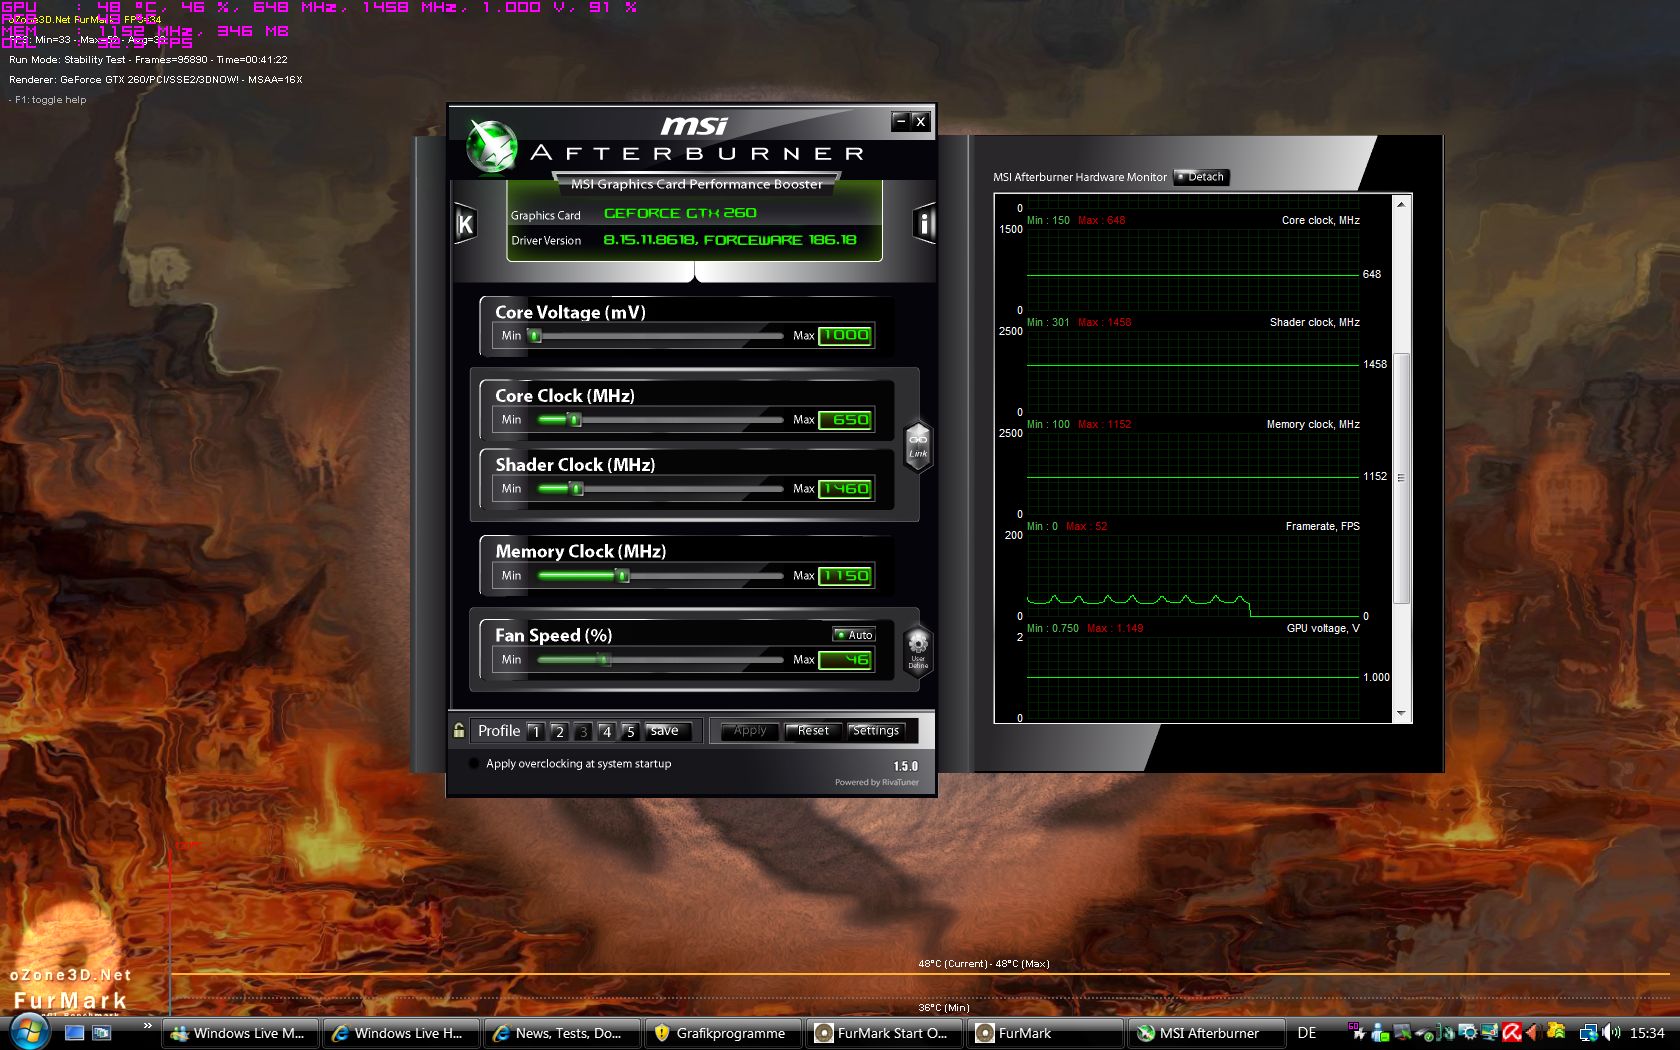Enable Apply overclocking at system startup
The width and height of the screenshot is (1680, 1050).
pyautogui.click(x=473, y=764)
